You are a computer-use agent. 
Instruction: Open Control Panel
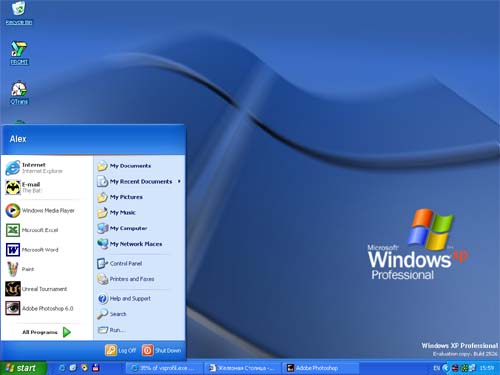pos(139,263)
